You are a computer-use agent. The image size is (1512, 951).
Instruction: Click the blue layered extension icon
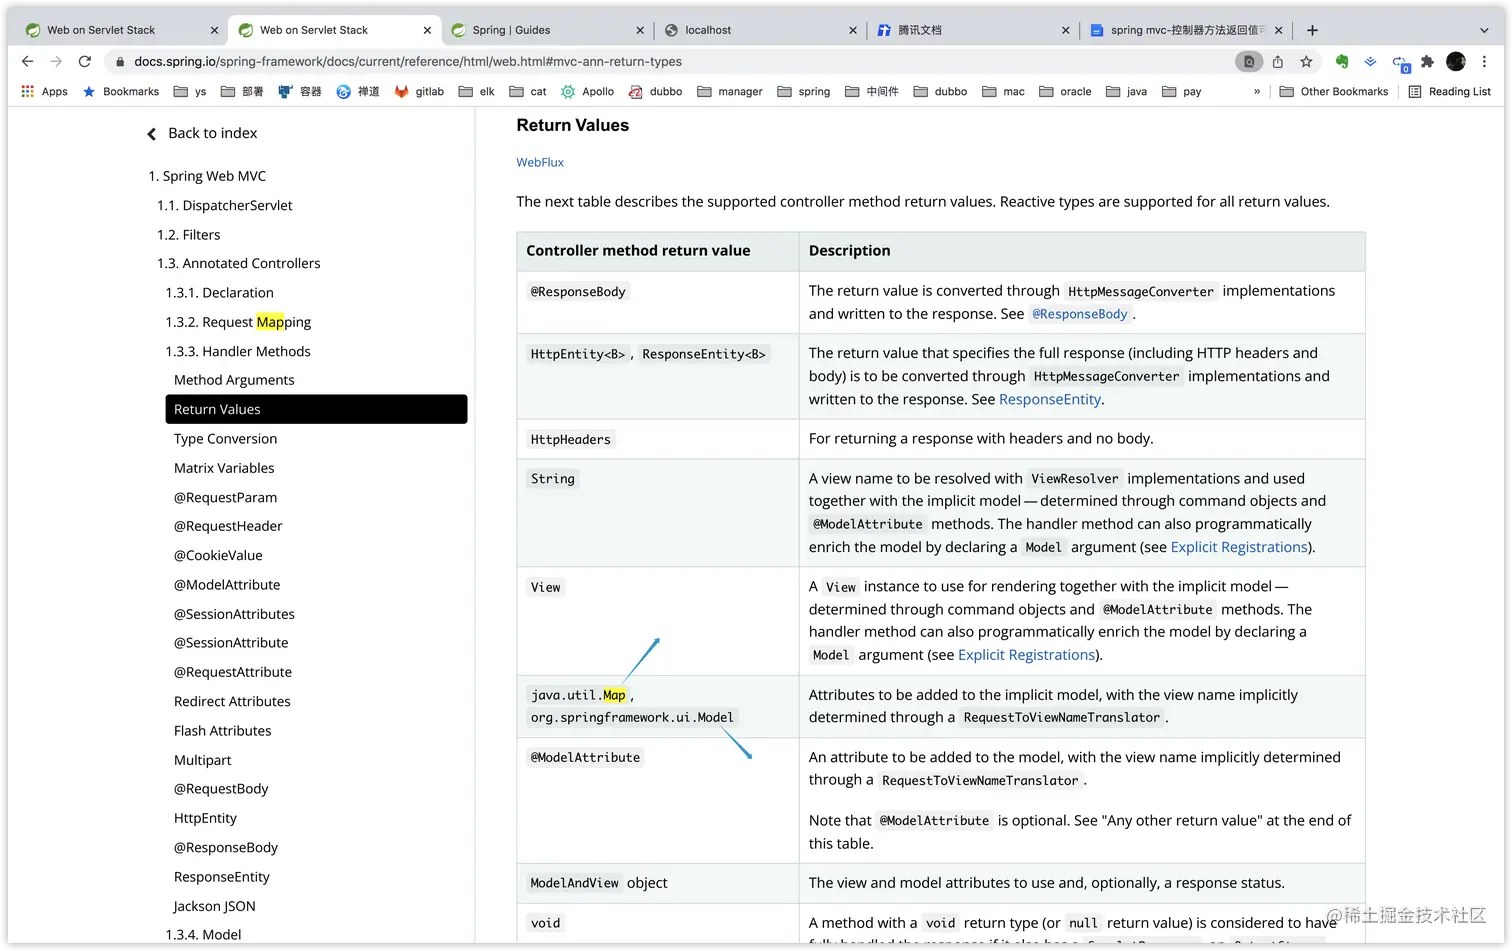point(1370,62)
